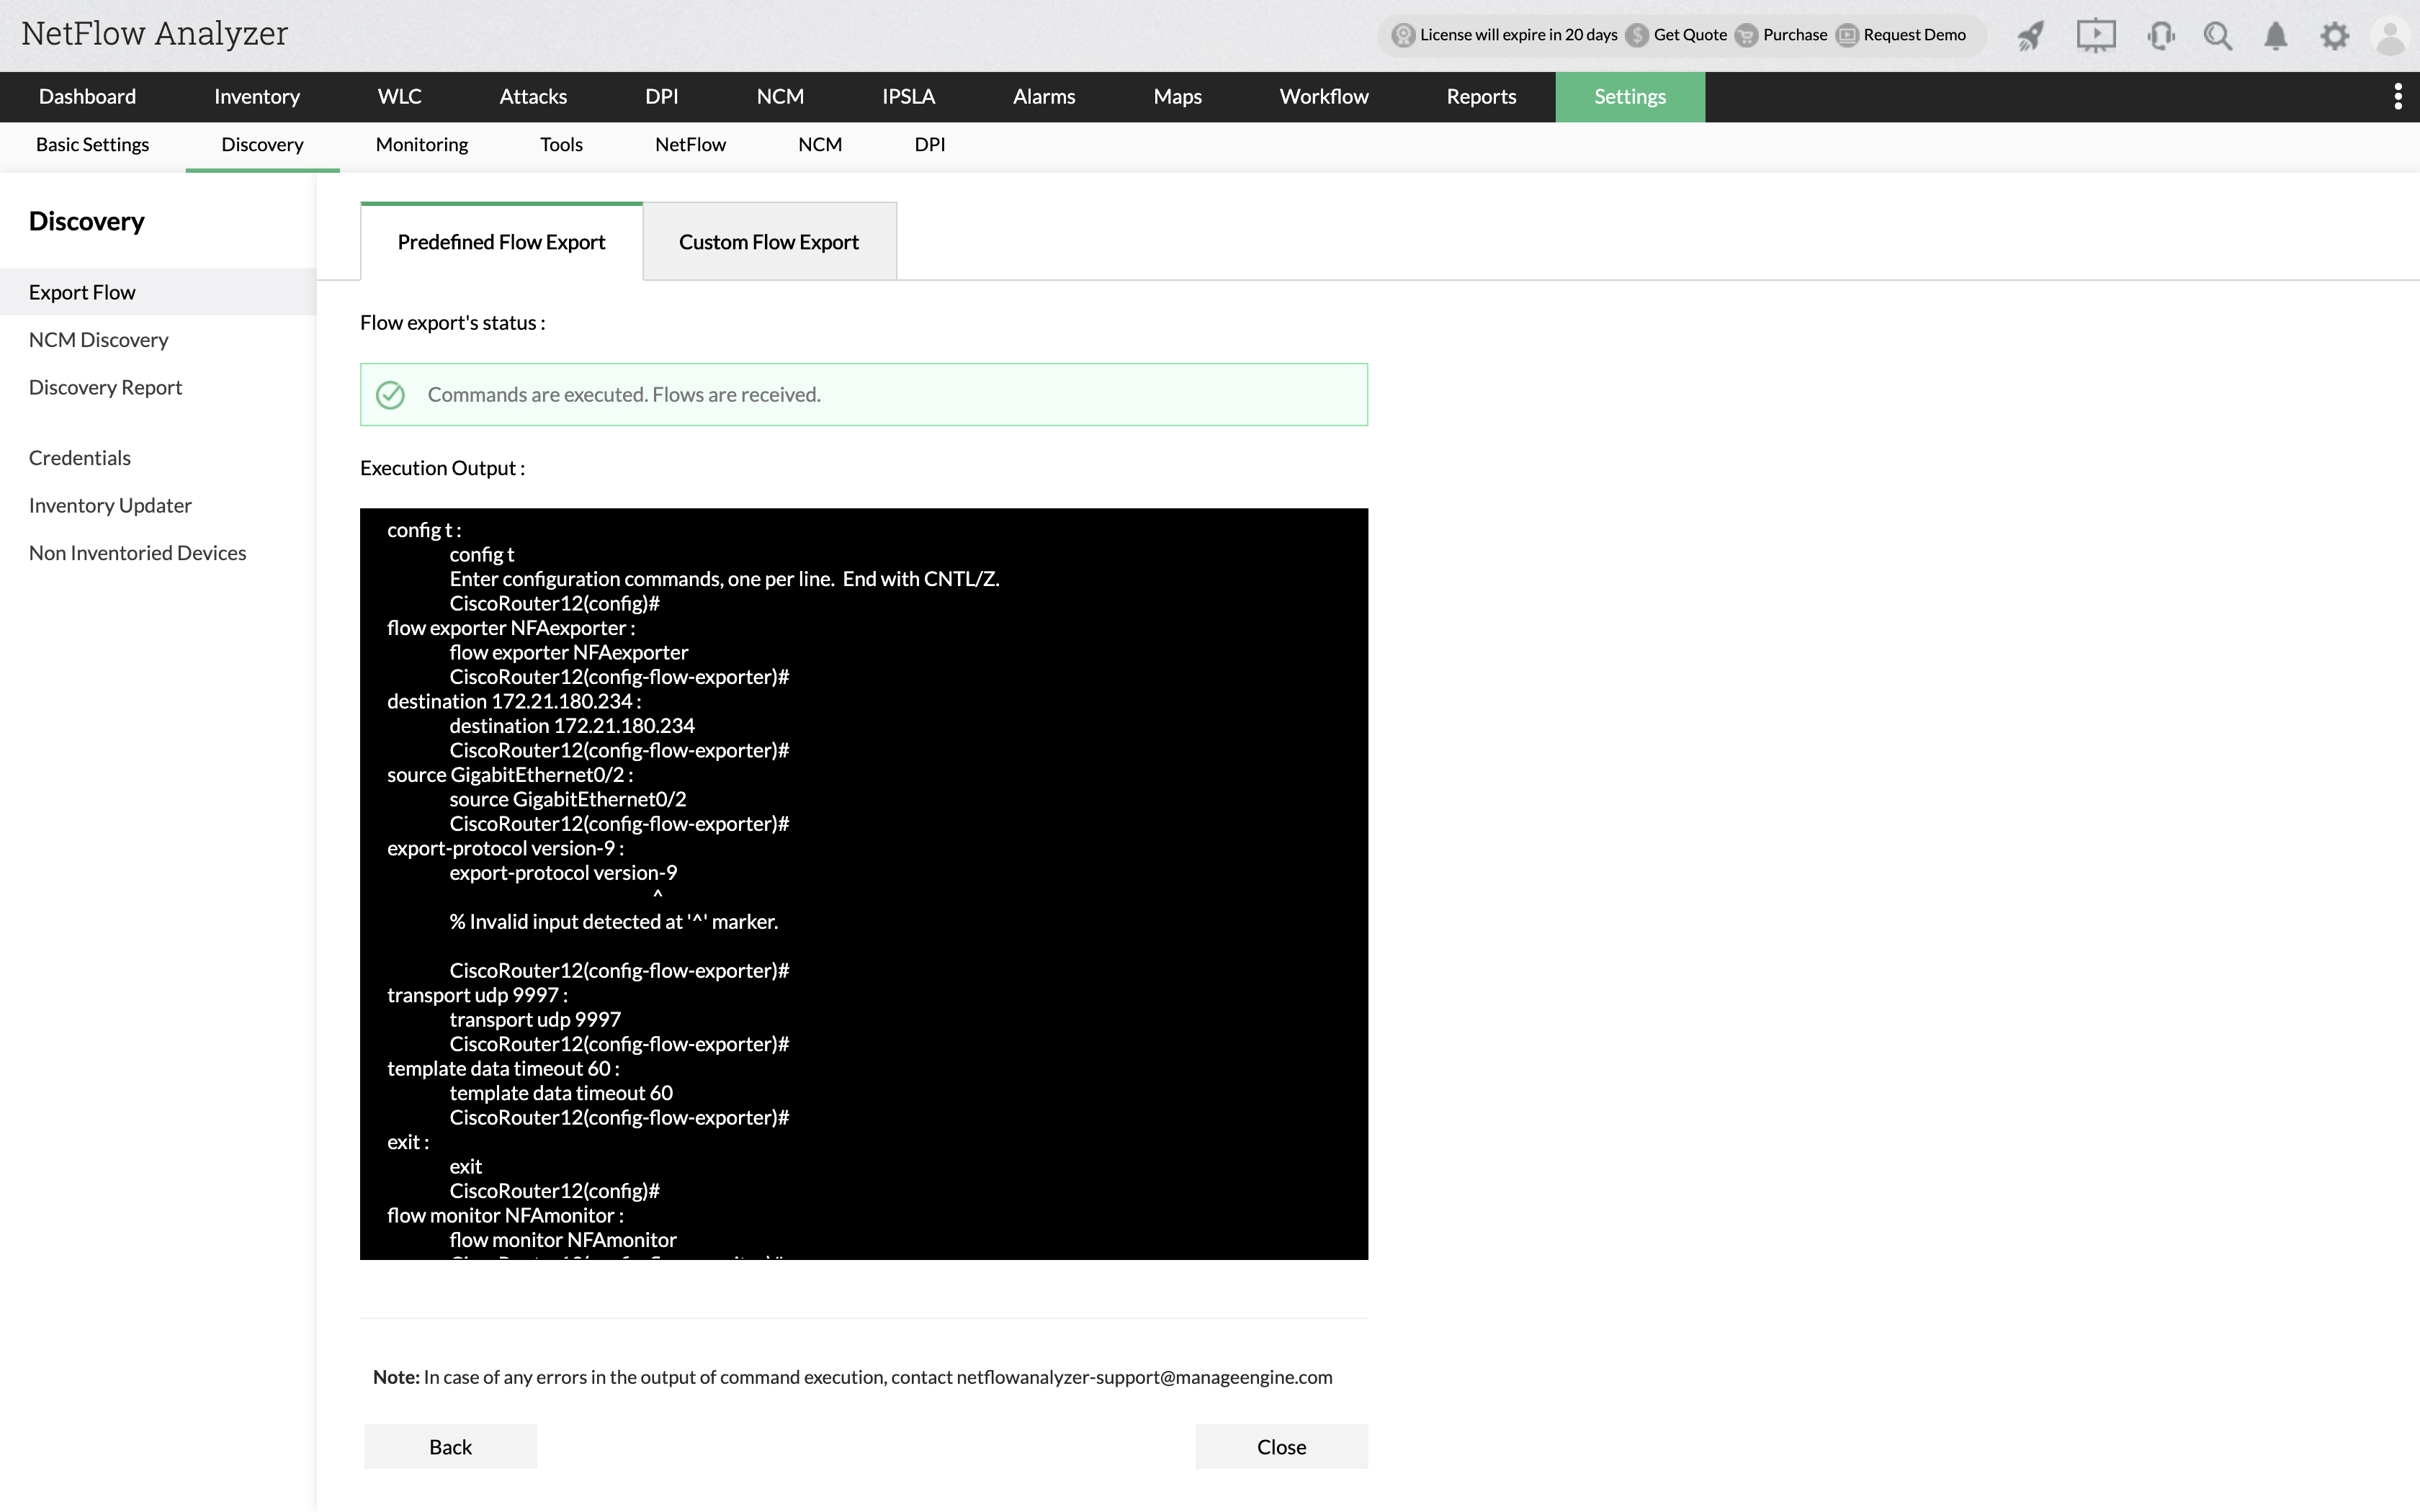
Task: Click the three-dot more menu icon
Action: click(2397, 96)
